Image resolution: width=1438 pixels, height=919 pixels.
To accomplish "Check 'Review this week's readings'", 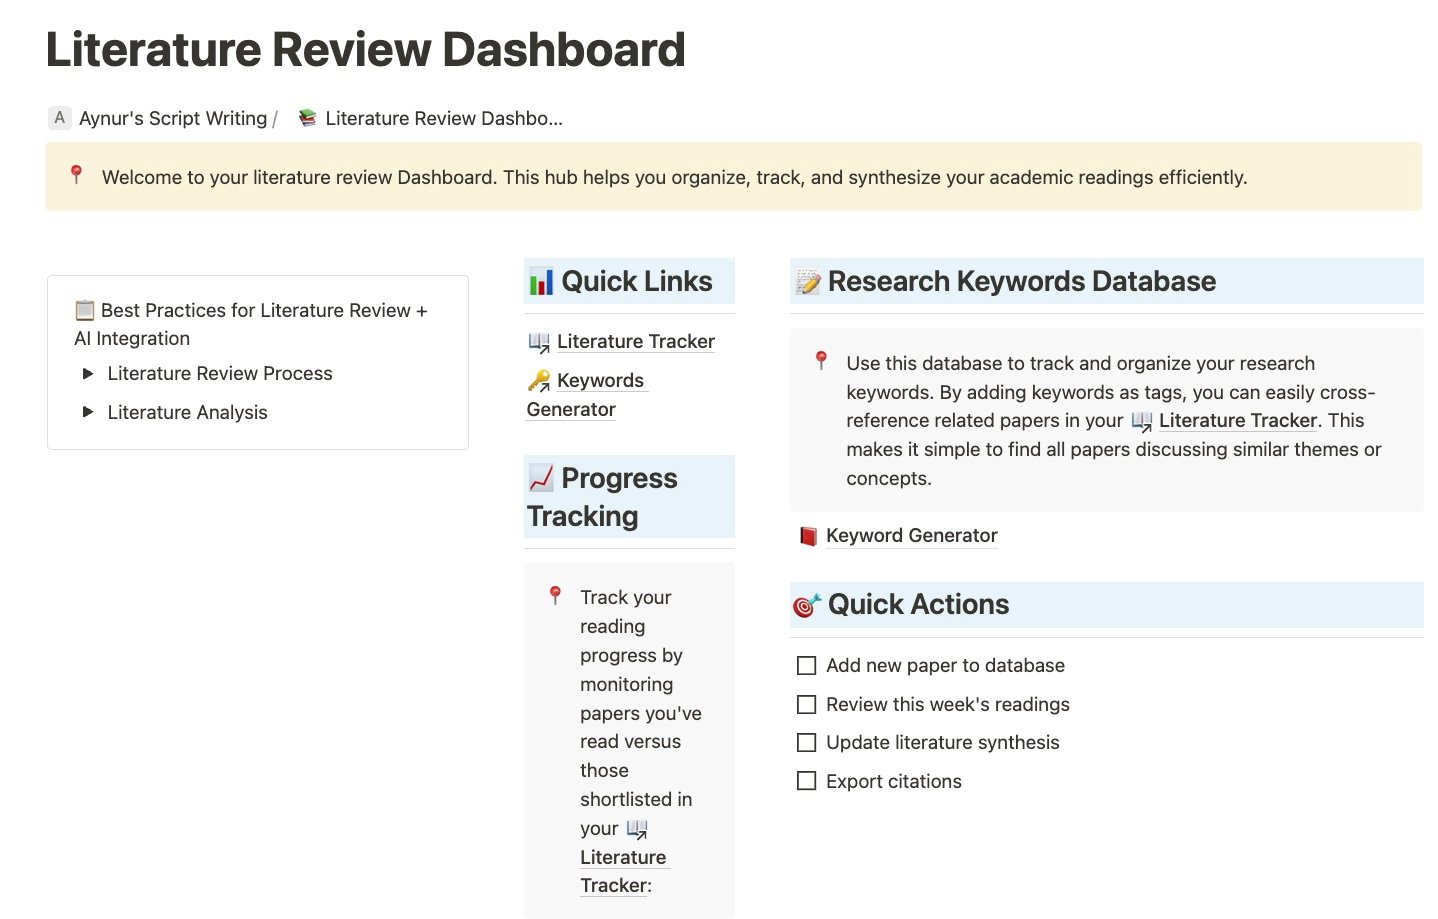I will coord(806,704).
